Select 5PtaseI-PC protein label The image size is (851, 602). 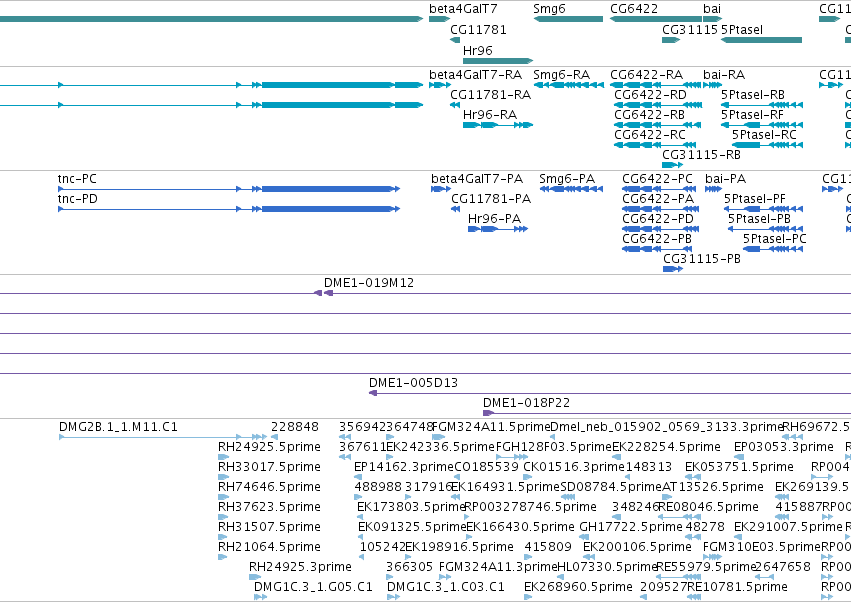774,239
